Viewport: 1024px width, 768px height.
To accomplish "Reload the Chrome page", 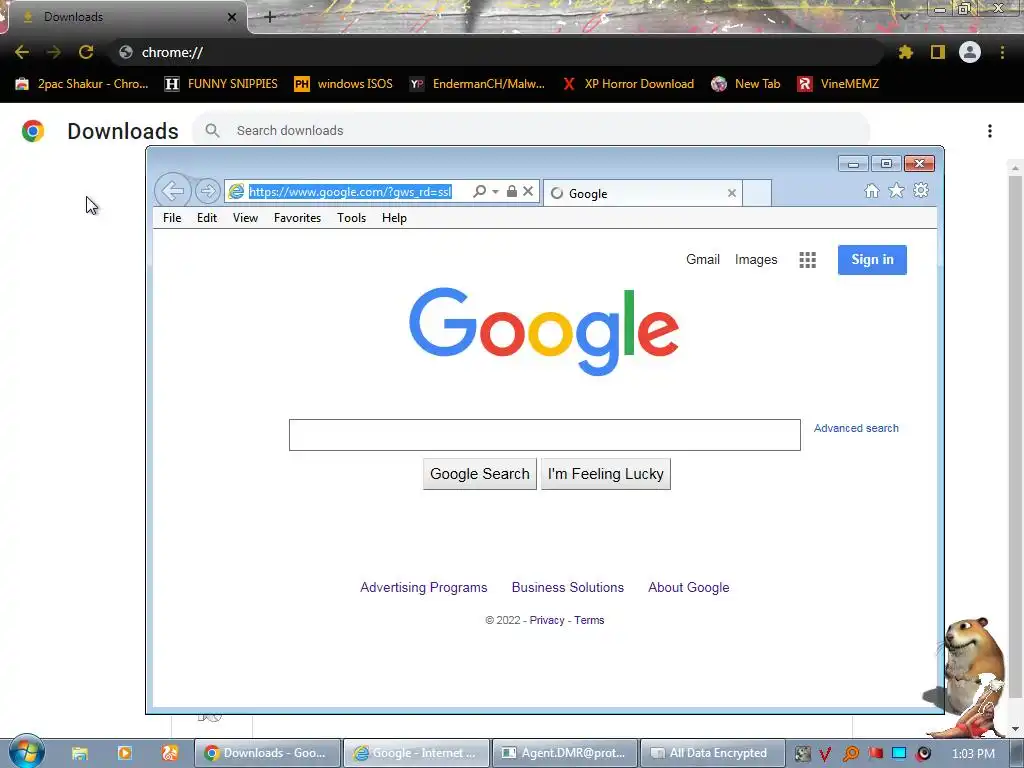I will pyautogui.click(x=86, y=52).
